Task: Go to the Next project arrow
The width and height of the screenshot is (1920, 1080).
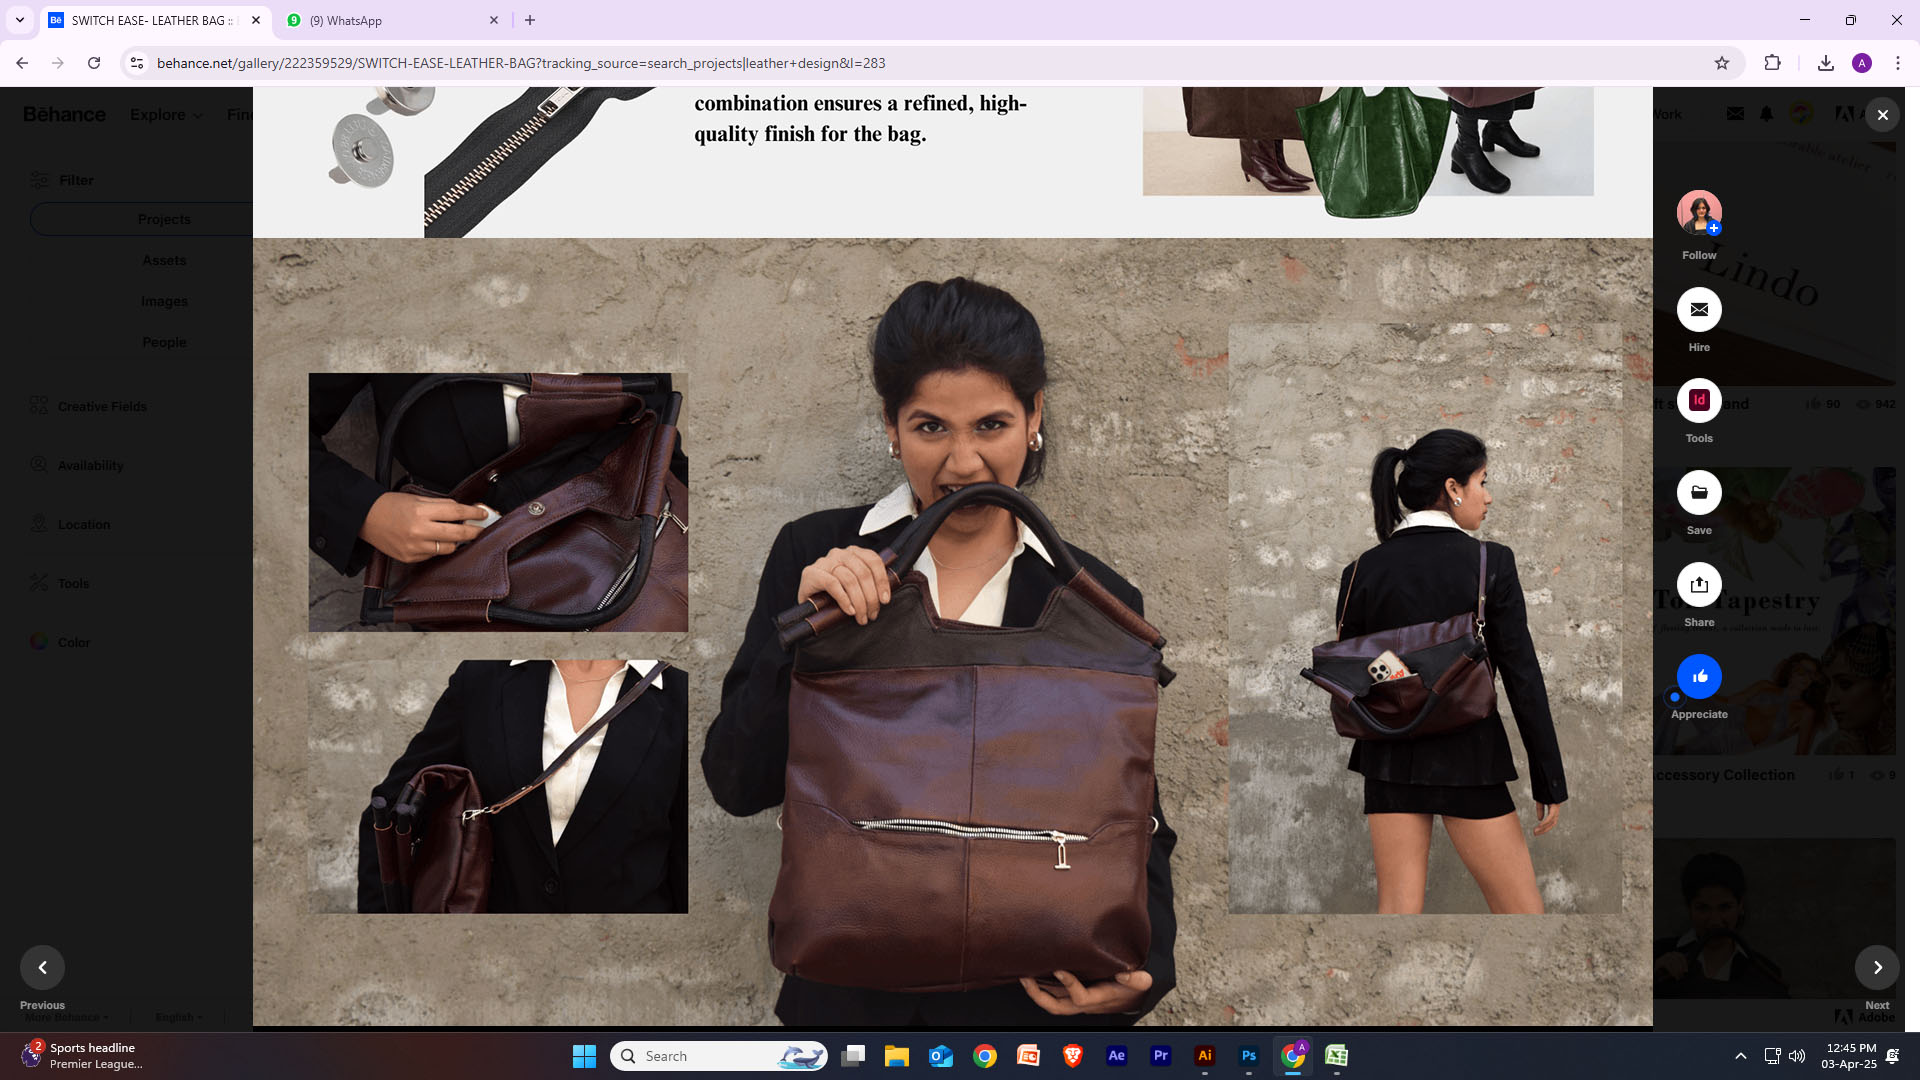Action: [1877, 967]
